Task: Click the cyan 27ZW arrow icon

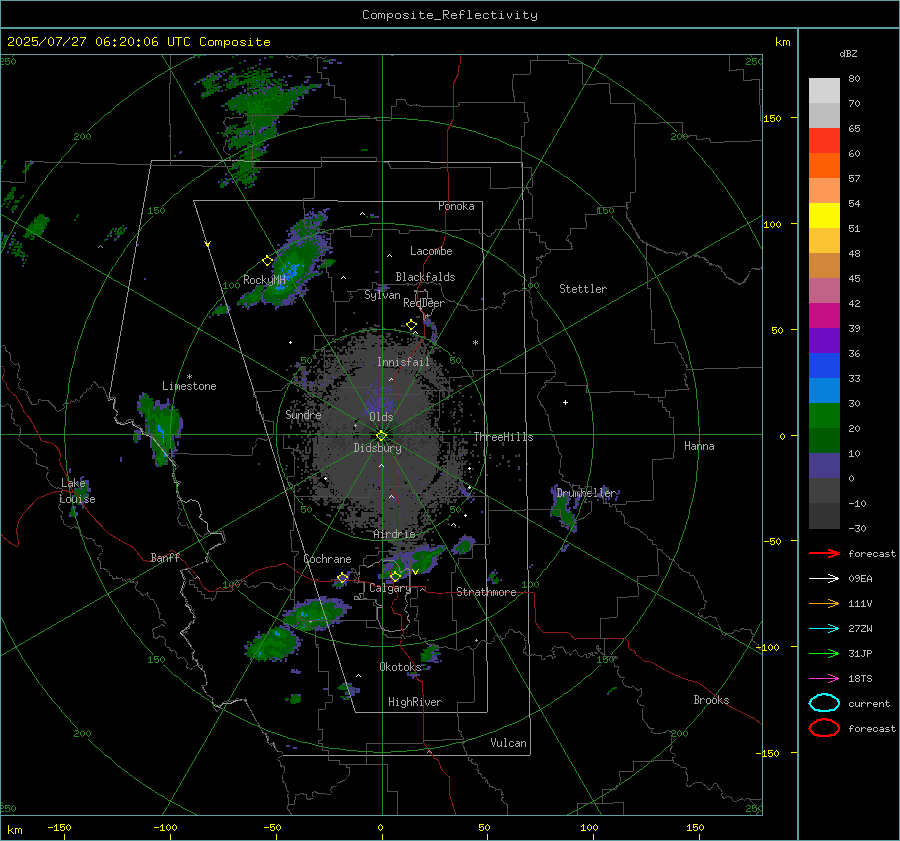Action: point(824,629)
